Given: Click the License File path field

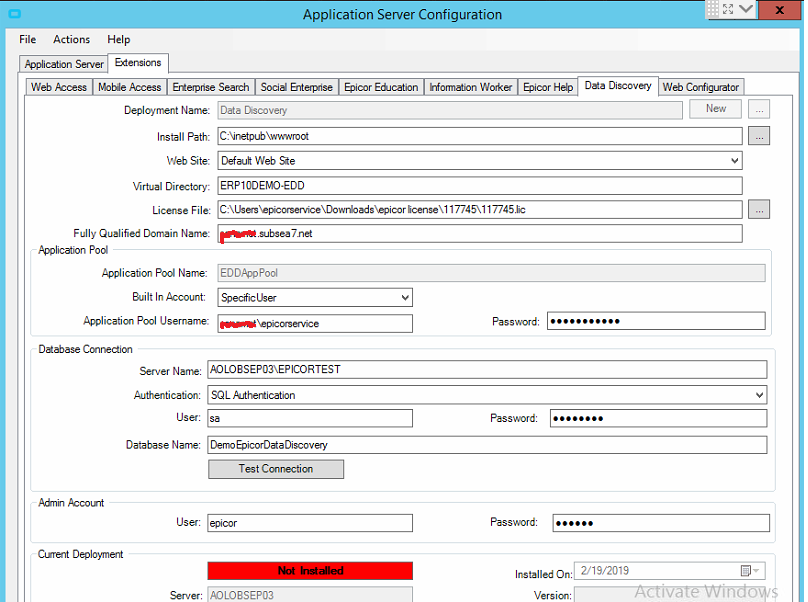Looking at the screenshot, I should coord(480,209).
